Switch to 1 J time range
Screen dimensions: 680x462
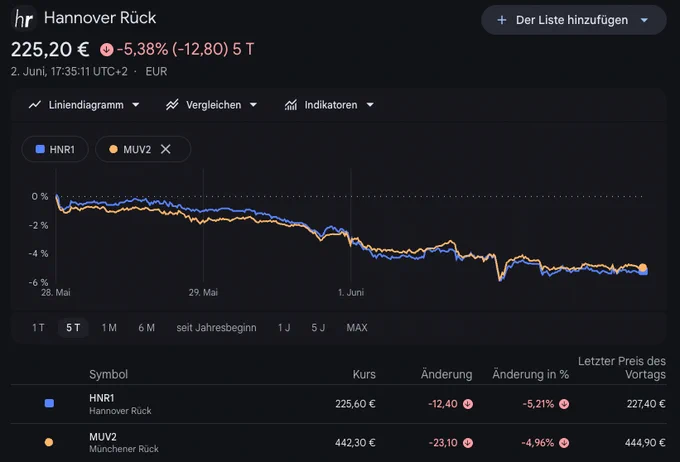click(x=284, y=328)
